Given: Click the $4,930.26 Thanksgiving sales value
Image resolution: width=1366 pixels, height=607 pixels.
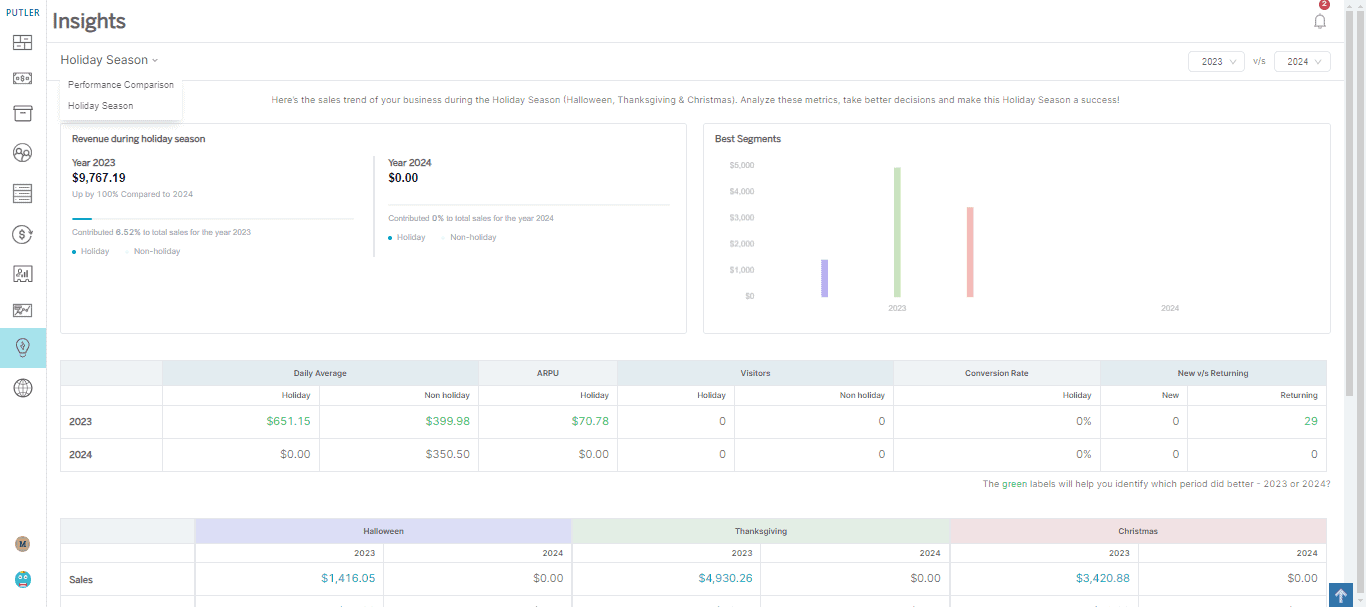Looking at the screenshot, I should pyautogui.click(x=725, y=578).
